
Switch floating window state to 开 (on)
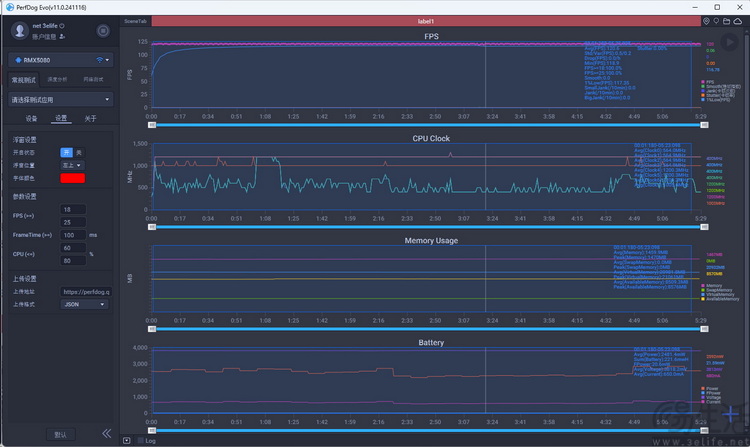click(x=66, y=153)
